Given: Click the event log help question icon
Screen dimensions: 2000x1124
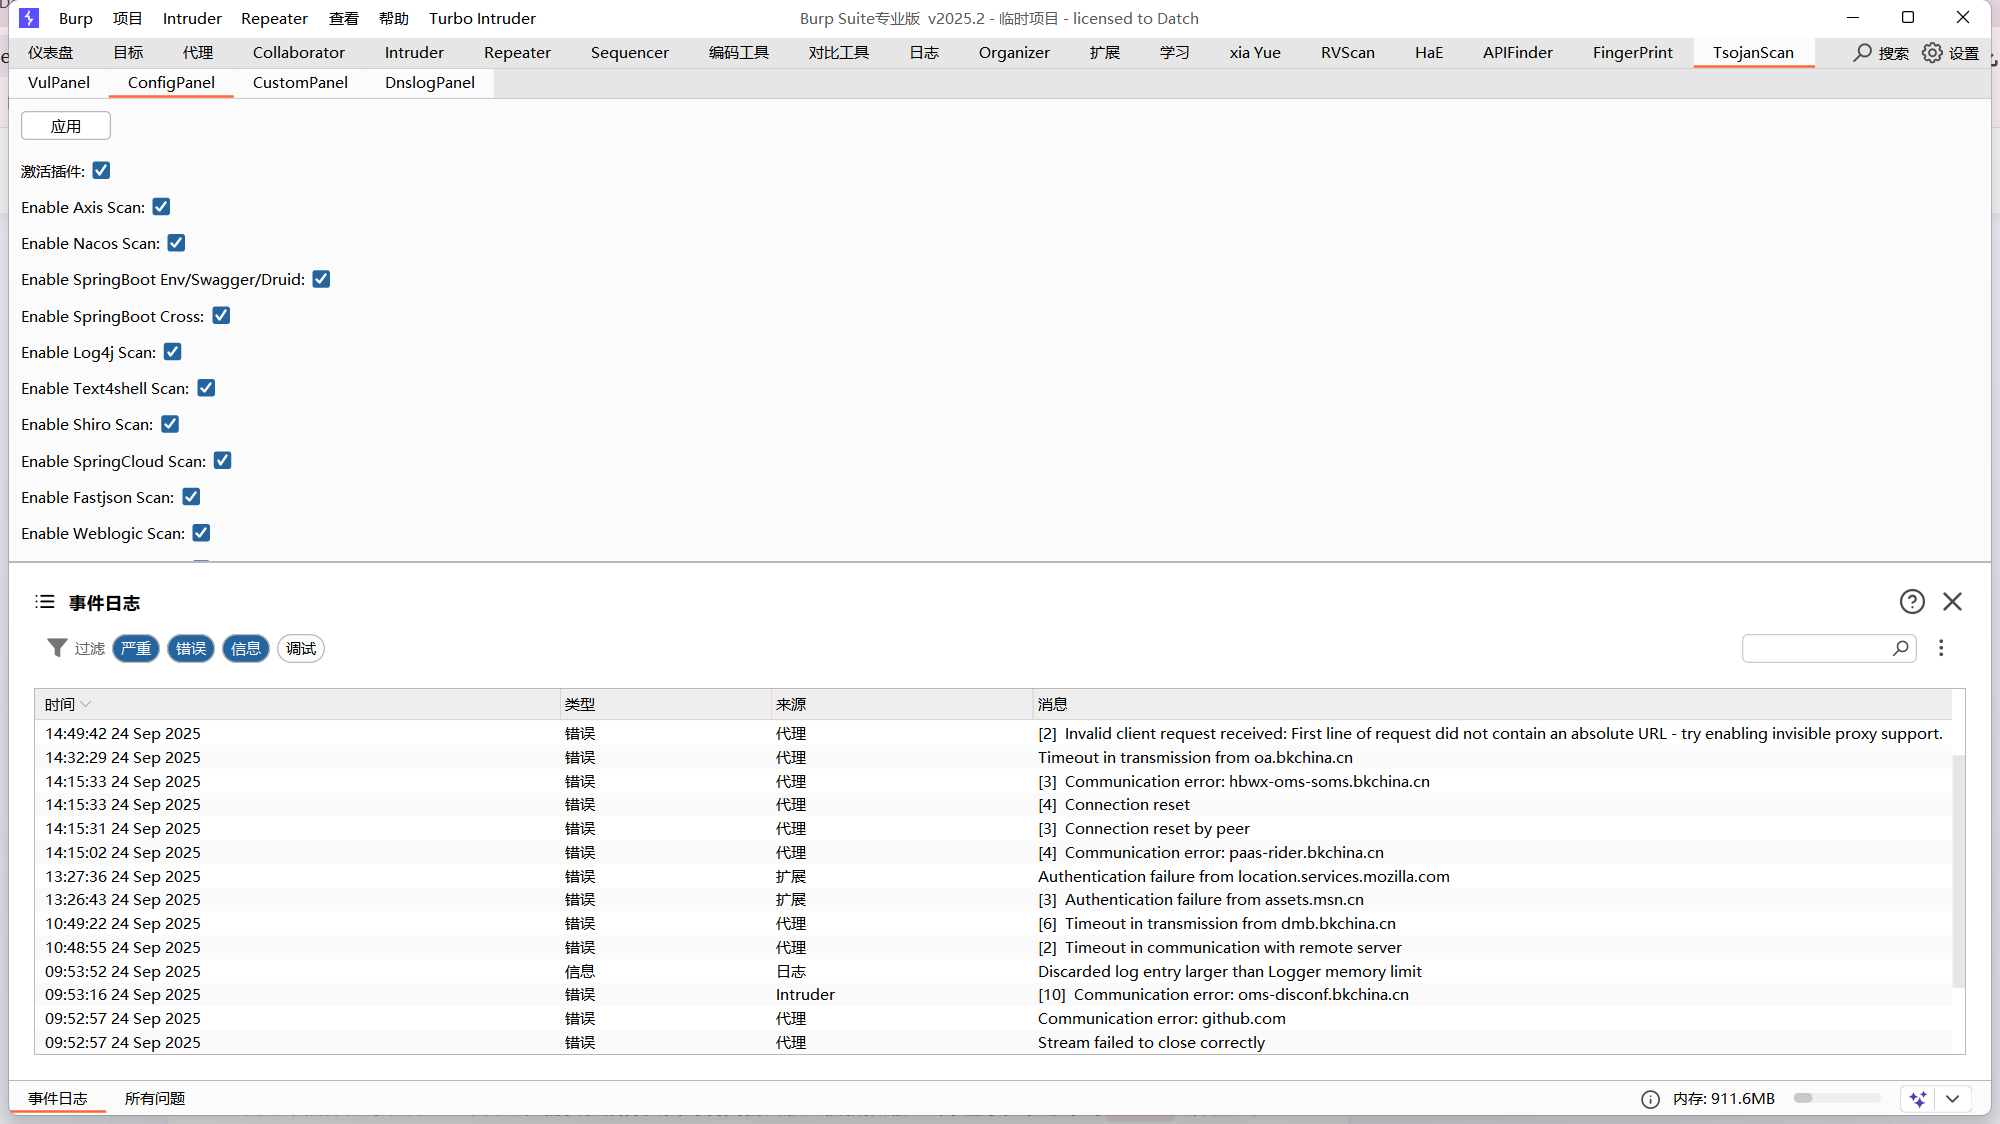Looking at the screenshot, I should pyautogui.click(x=1912, y=601).
